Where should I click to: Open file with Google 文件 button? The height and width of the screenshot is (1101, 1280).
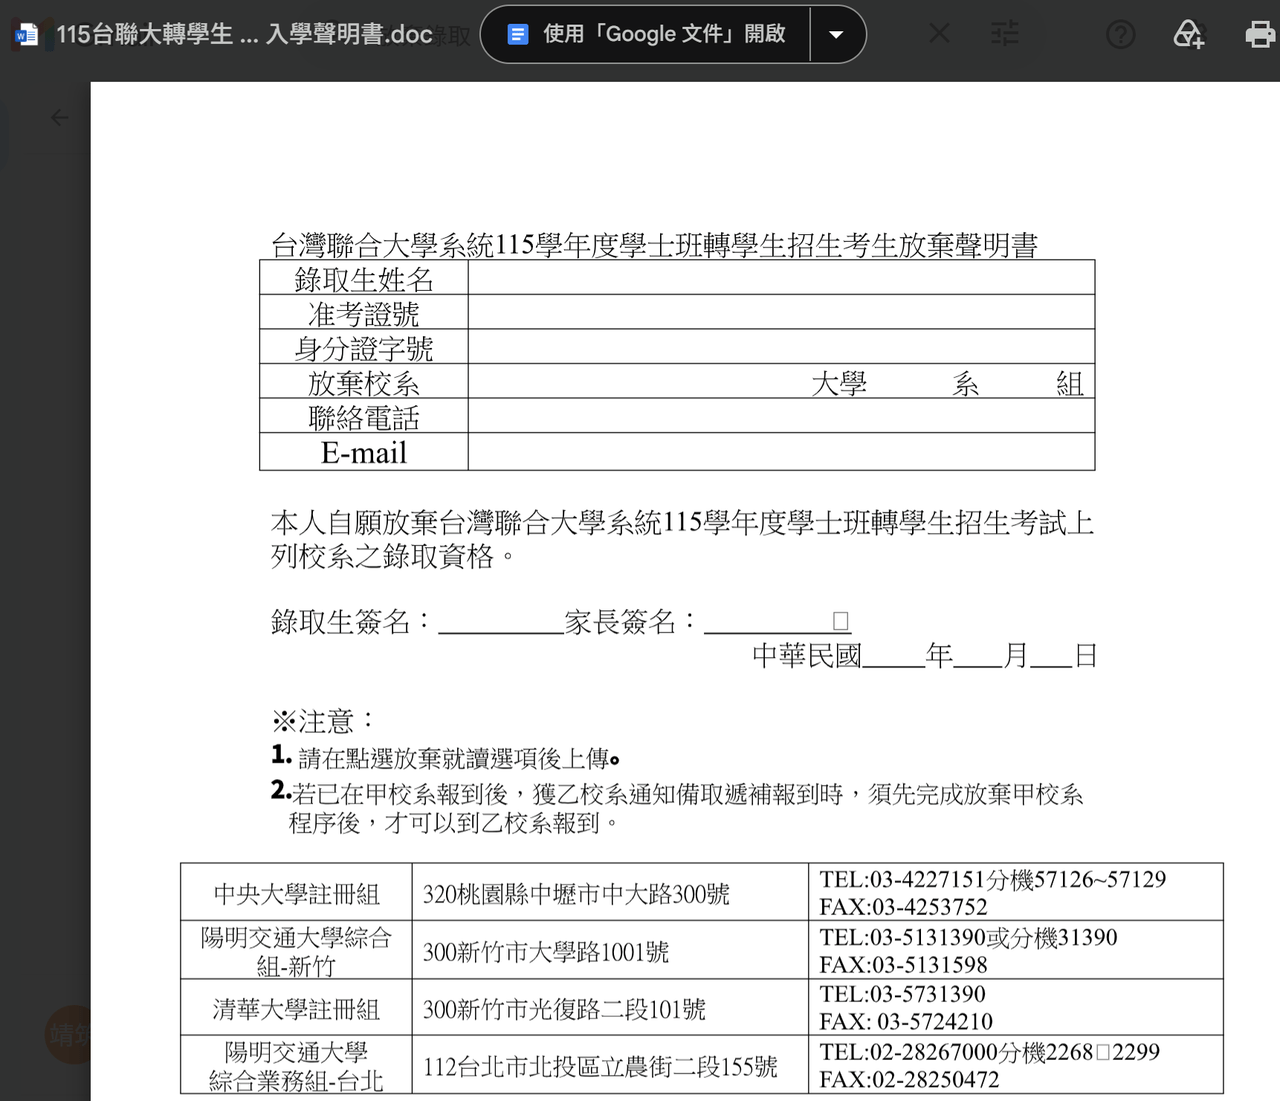coord(646,34)
